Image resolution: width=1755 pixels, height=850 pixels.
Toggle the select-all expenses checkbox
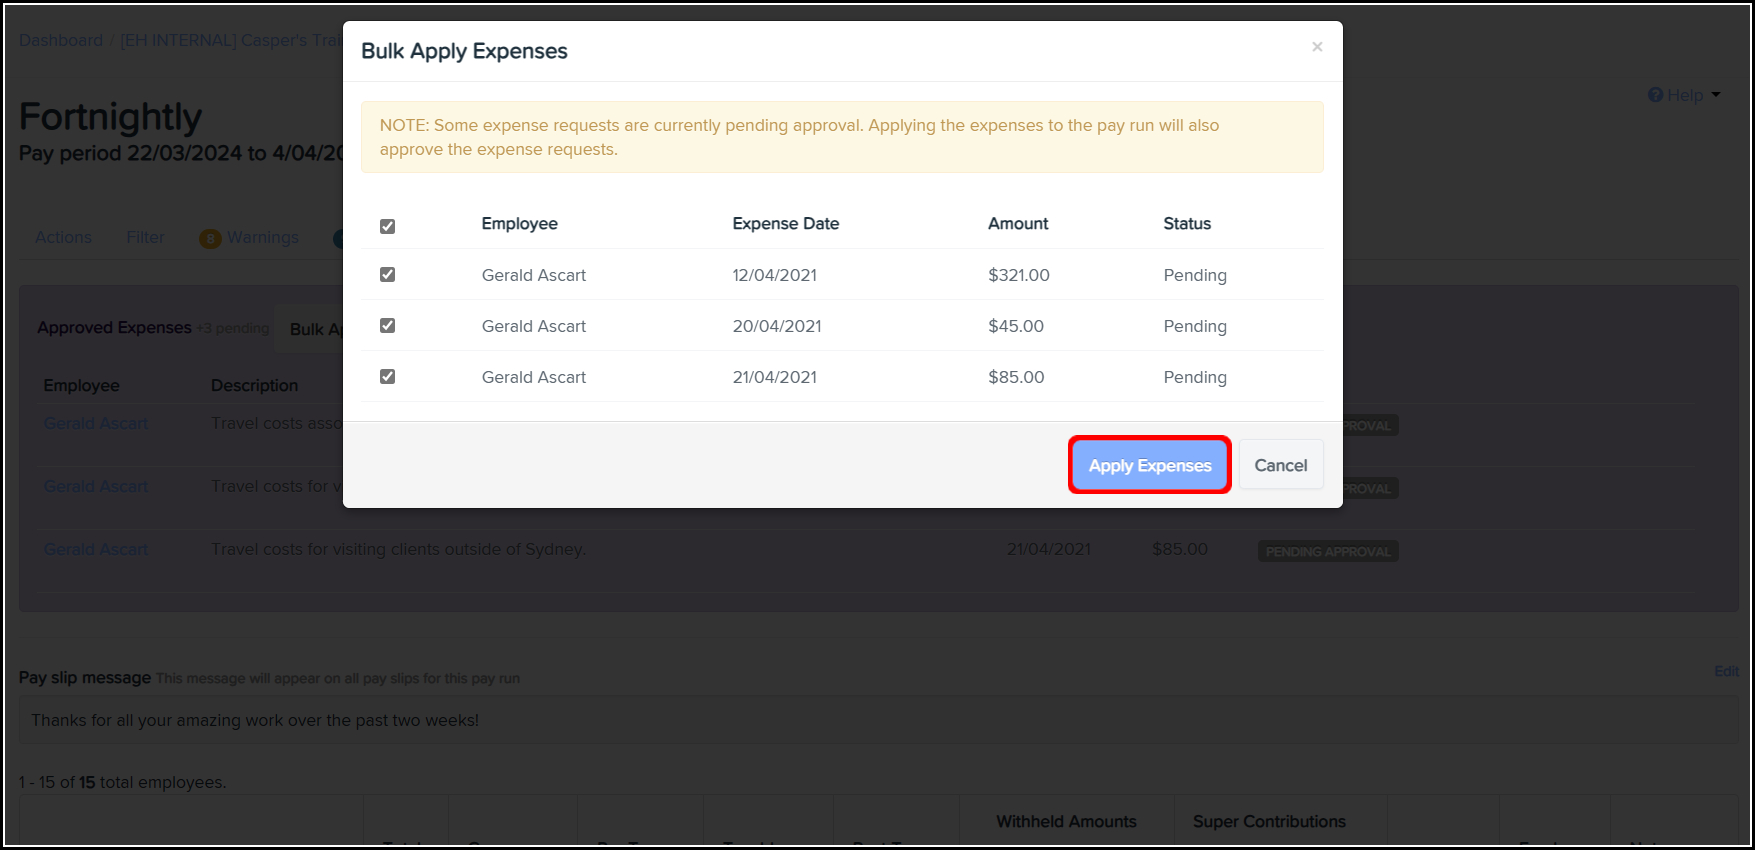click(x=388, y=226)
